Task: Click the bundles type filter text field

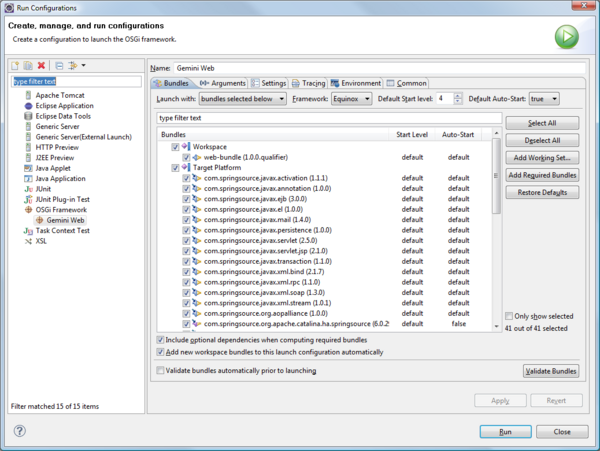Action: pyautogui.click(x=329, y=118)
